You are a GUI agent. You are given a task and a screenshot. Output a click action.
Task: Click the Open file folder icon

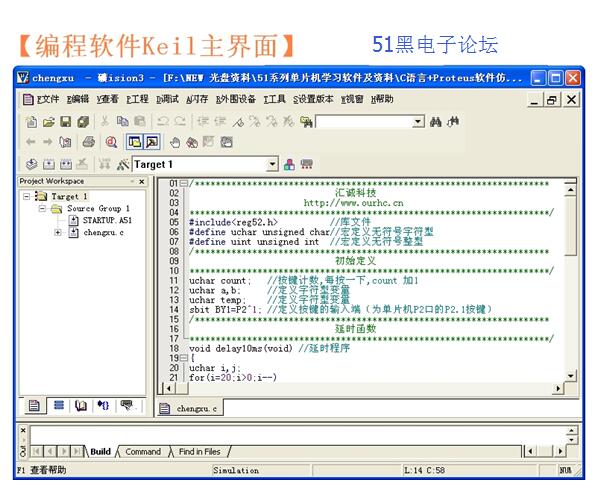tap(48, 122)
